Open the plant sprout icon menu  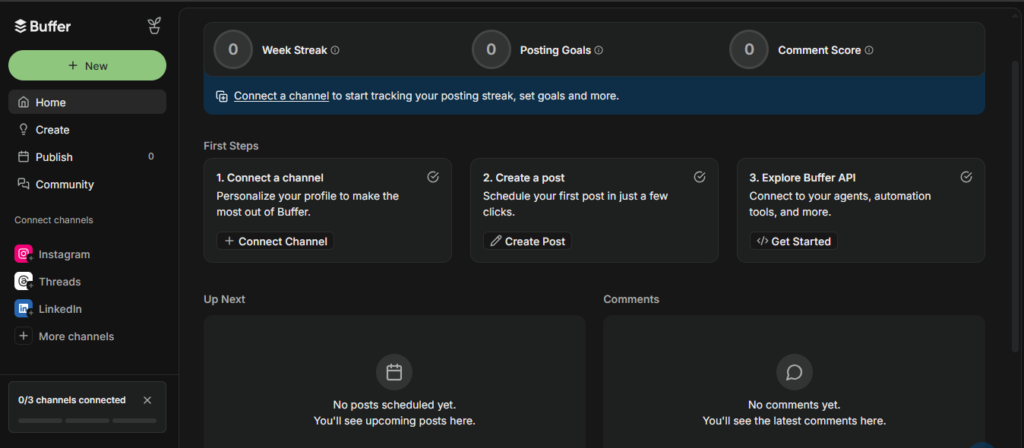click(154, 26)
